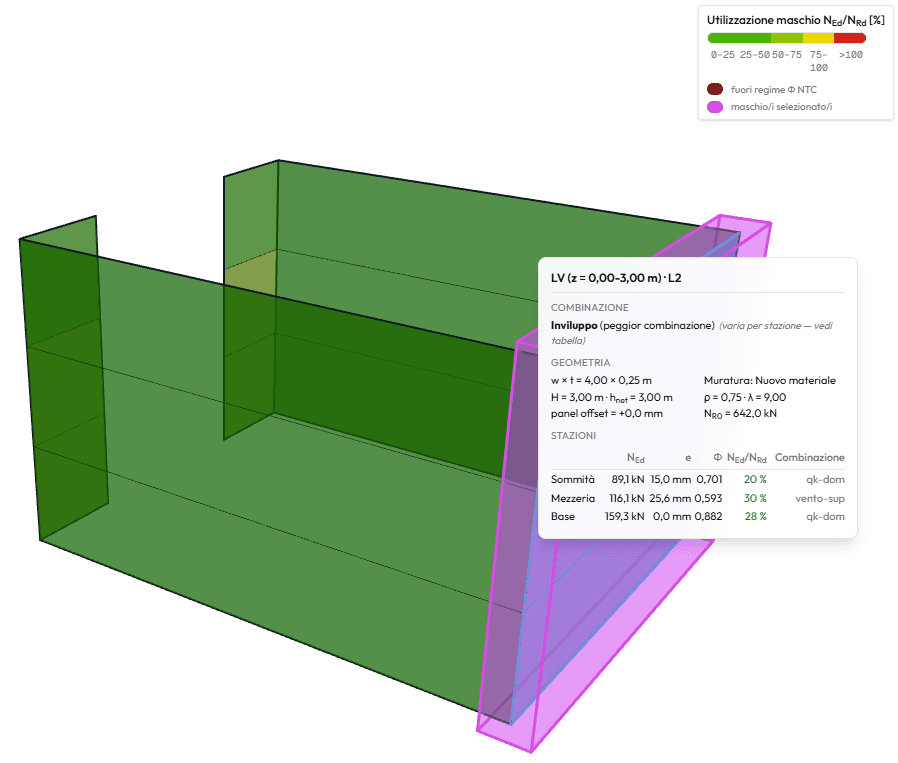Viewport: 898px width, 763px height.
Task: Click the '25,6 mm' eccentricity value
Action: [670, 498]
